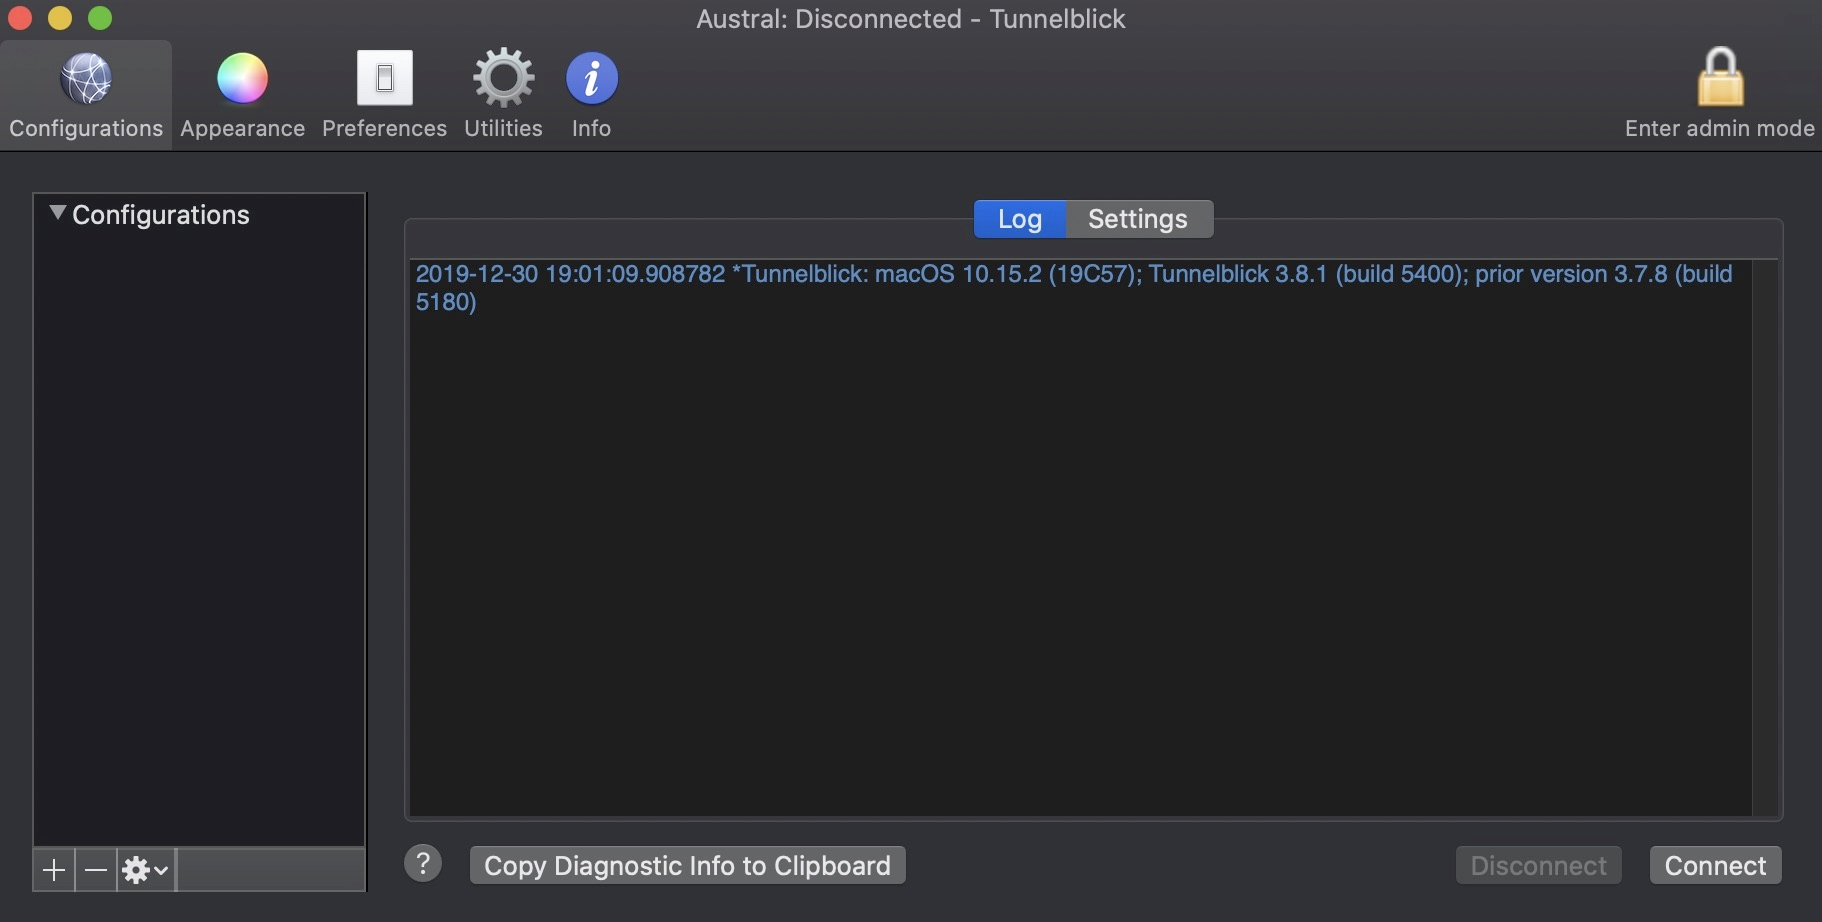Open the Preferences switch pane
This screenshot has height=922, width=1822.
384,96
